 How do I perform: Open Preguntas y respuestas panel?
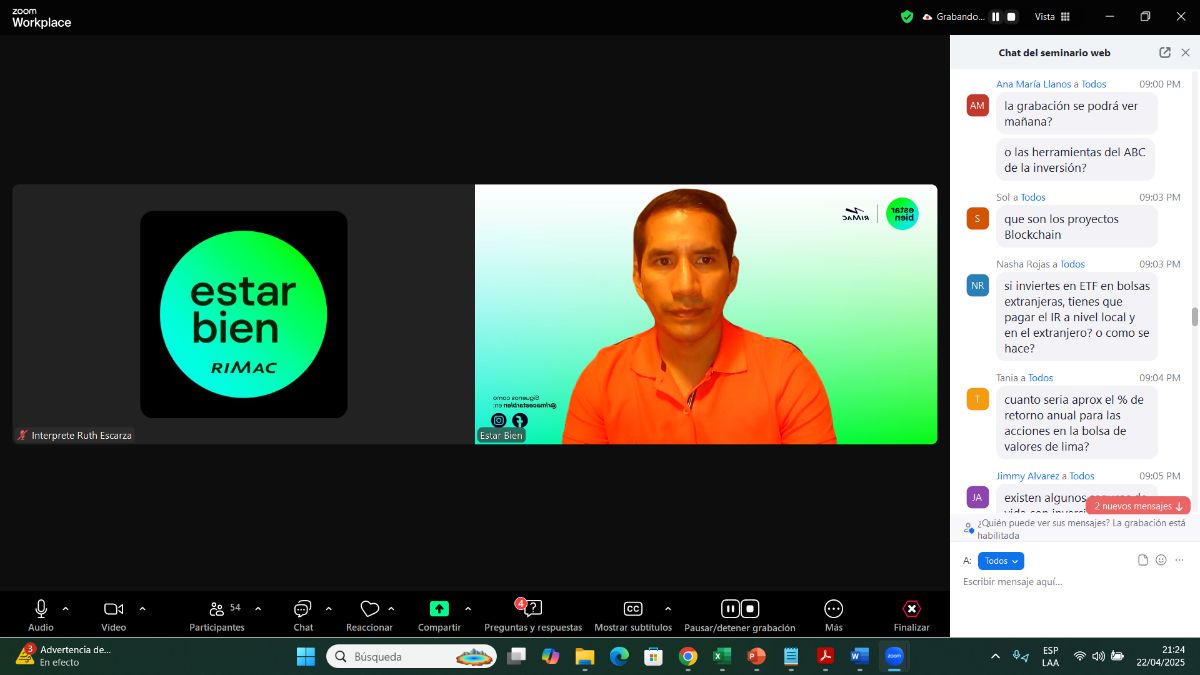(532, 609)
